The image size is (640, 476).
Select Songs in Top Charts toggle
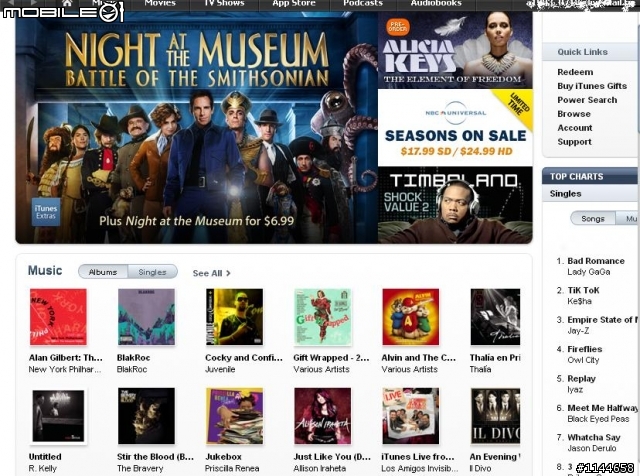593,219
